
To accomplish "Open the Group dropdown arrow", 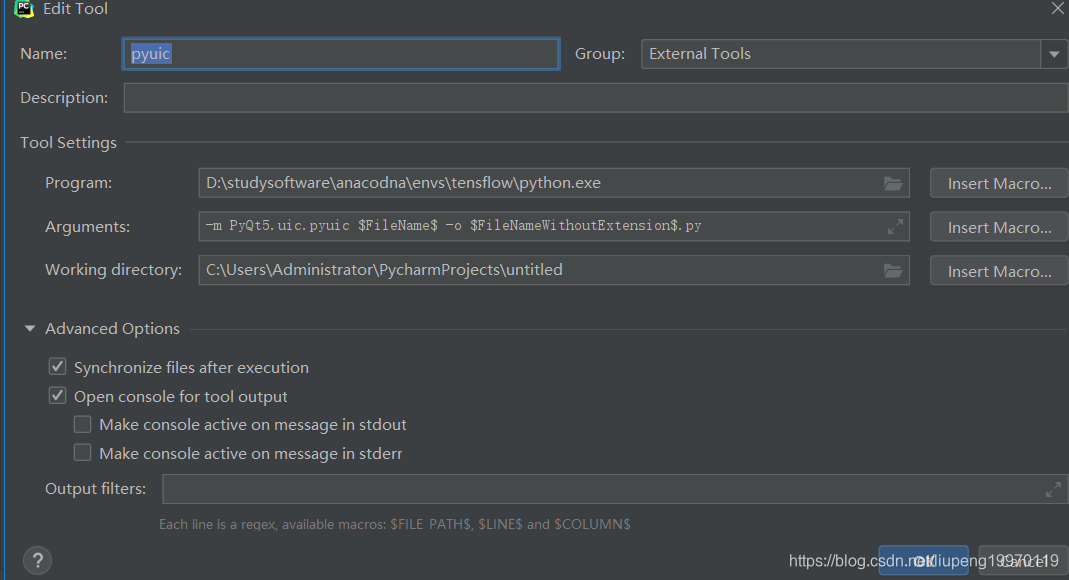I will point(1054,54).
